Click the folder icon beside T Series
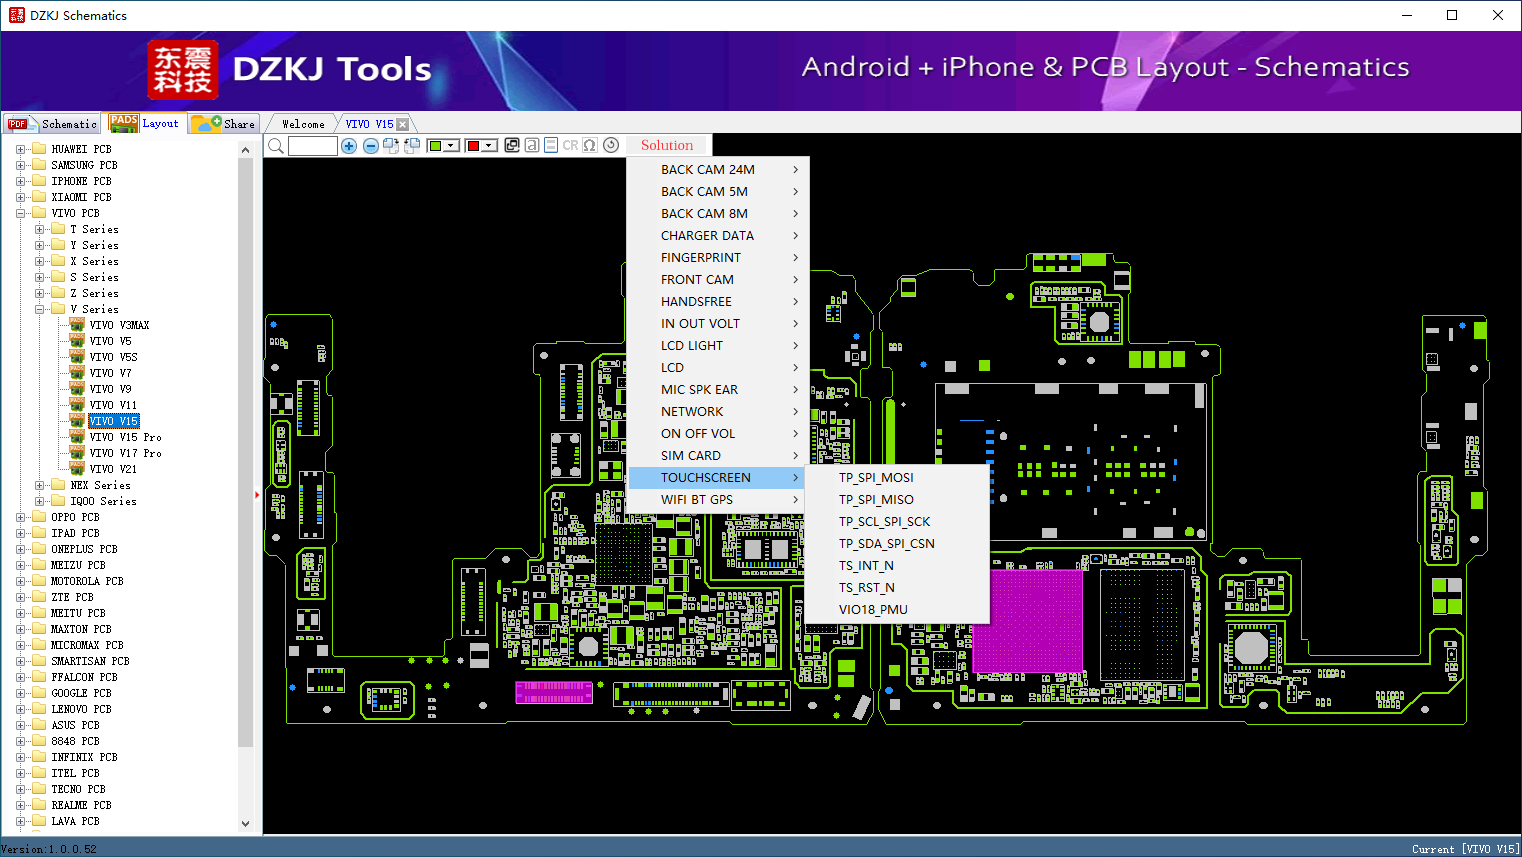This screenshot has width=1522, height=857. click(x=58, y=229)
